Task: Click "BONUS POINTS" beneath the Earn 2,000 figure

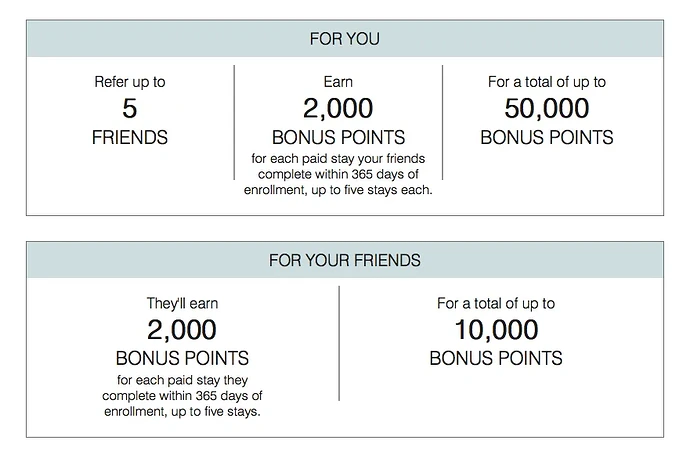Action: pyautogui.click(x=338, y=137)
